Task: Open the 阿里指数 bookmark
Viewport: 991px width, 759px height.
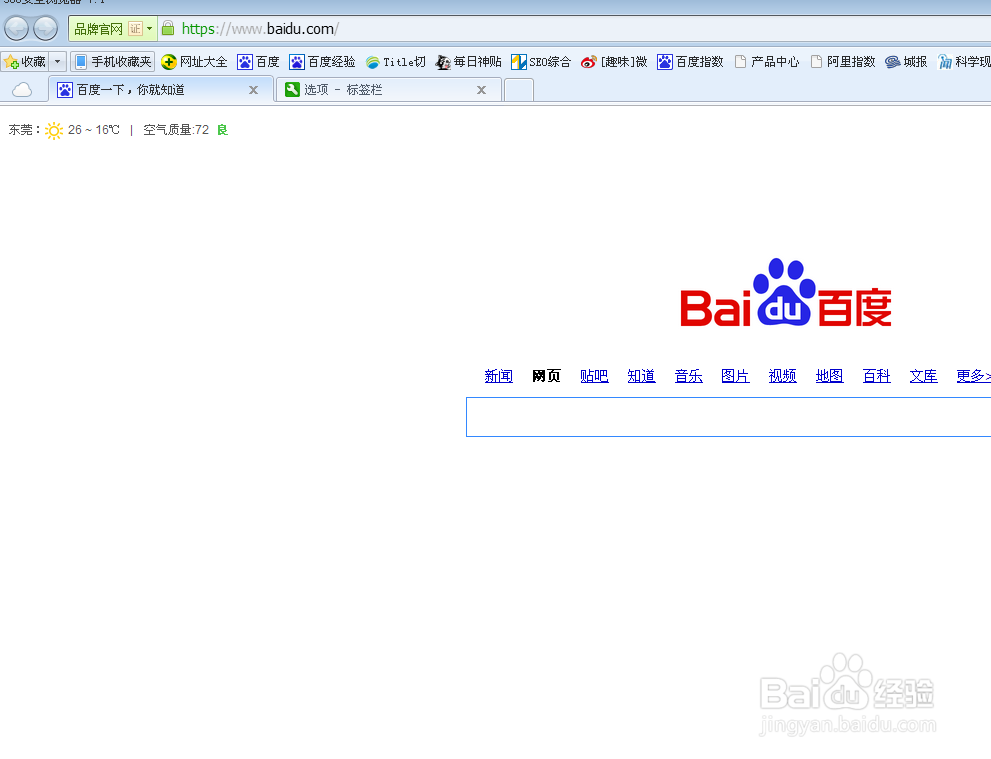Action: [842, 61]
